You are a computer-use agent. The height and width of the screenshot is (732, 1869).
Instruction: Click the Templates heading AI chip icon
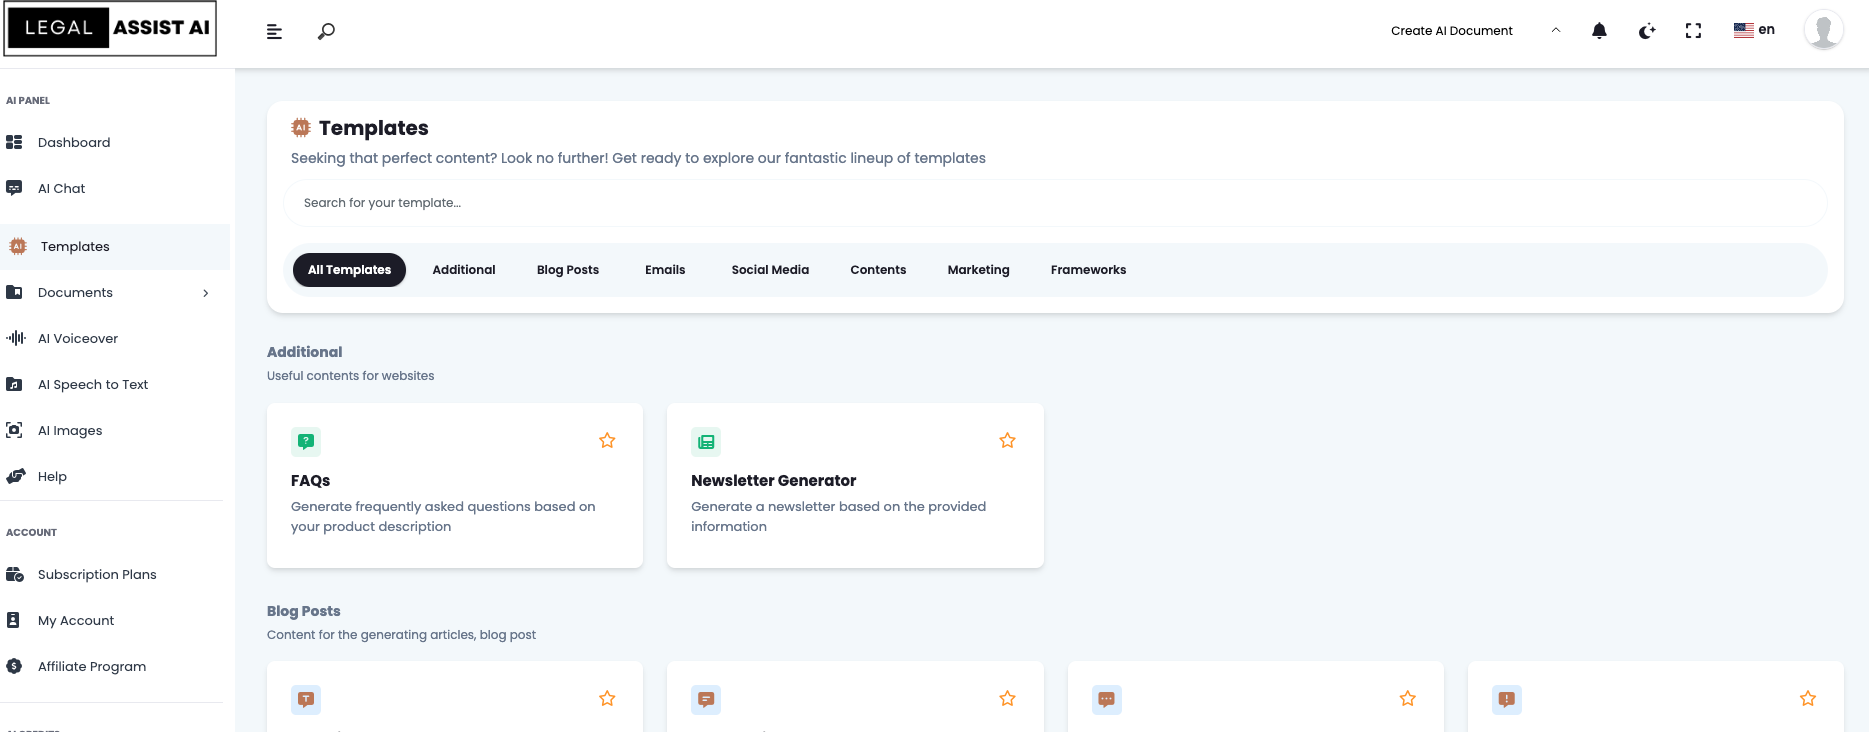point(301,127)
